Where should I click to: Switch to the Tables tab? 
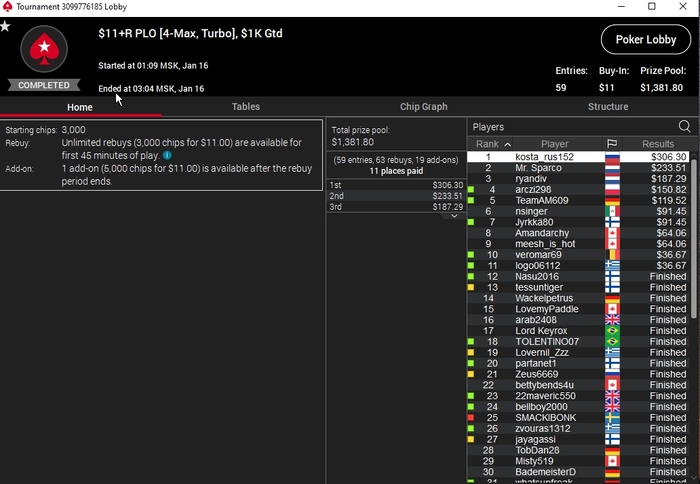tap(246, 107)
